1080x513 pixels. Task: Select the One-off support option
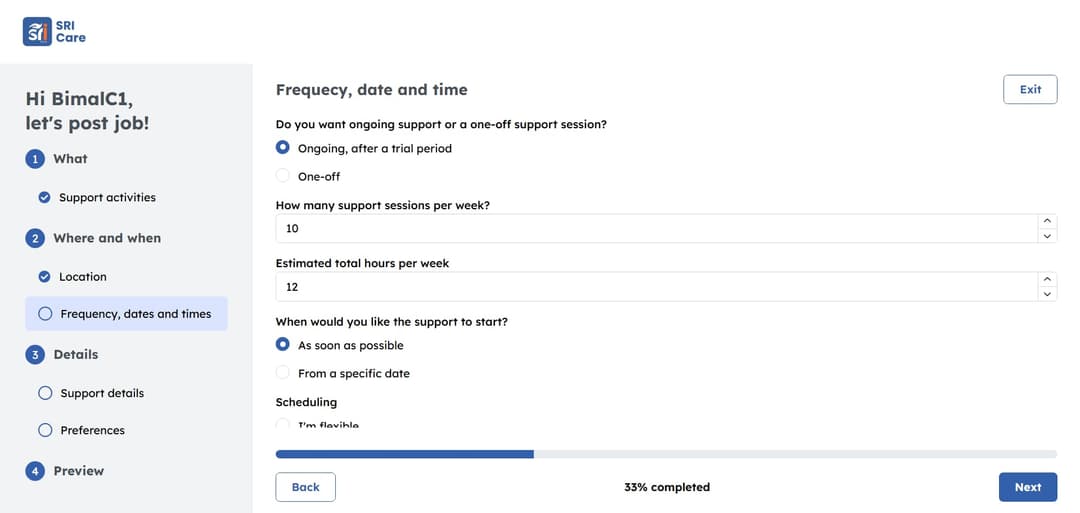[283, 176]
